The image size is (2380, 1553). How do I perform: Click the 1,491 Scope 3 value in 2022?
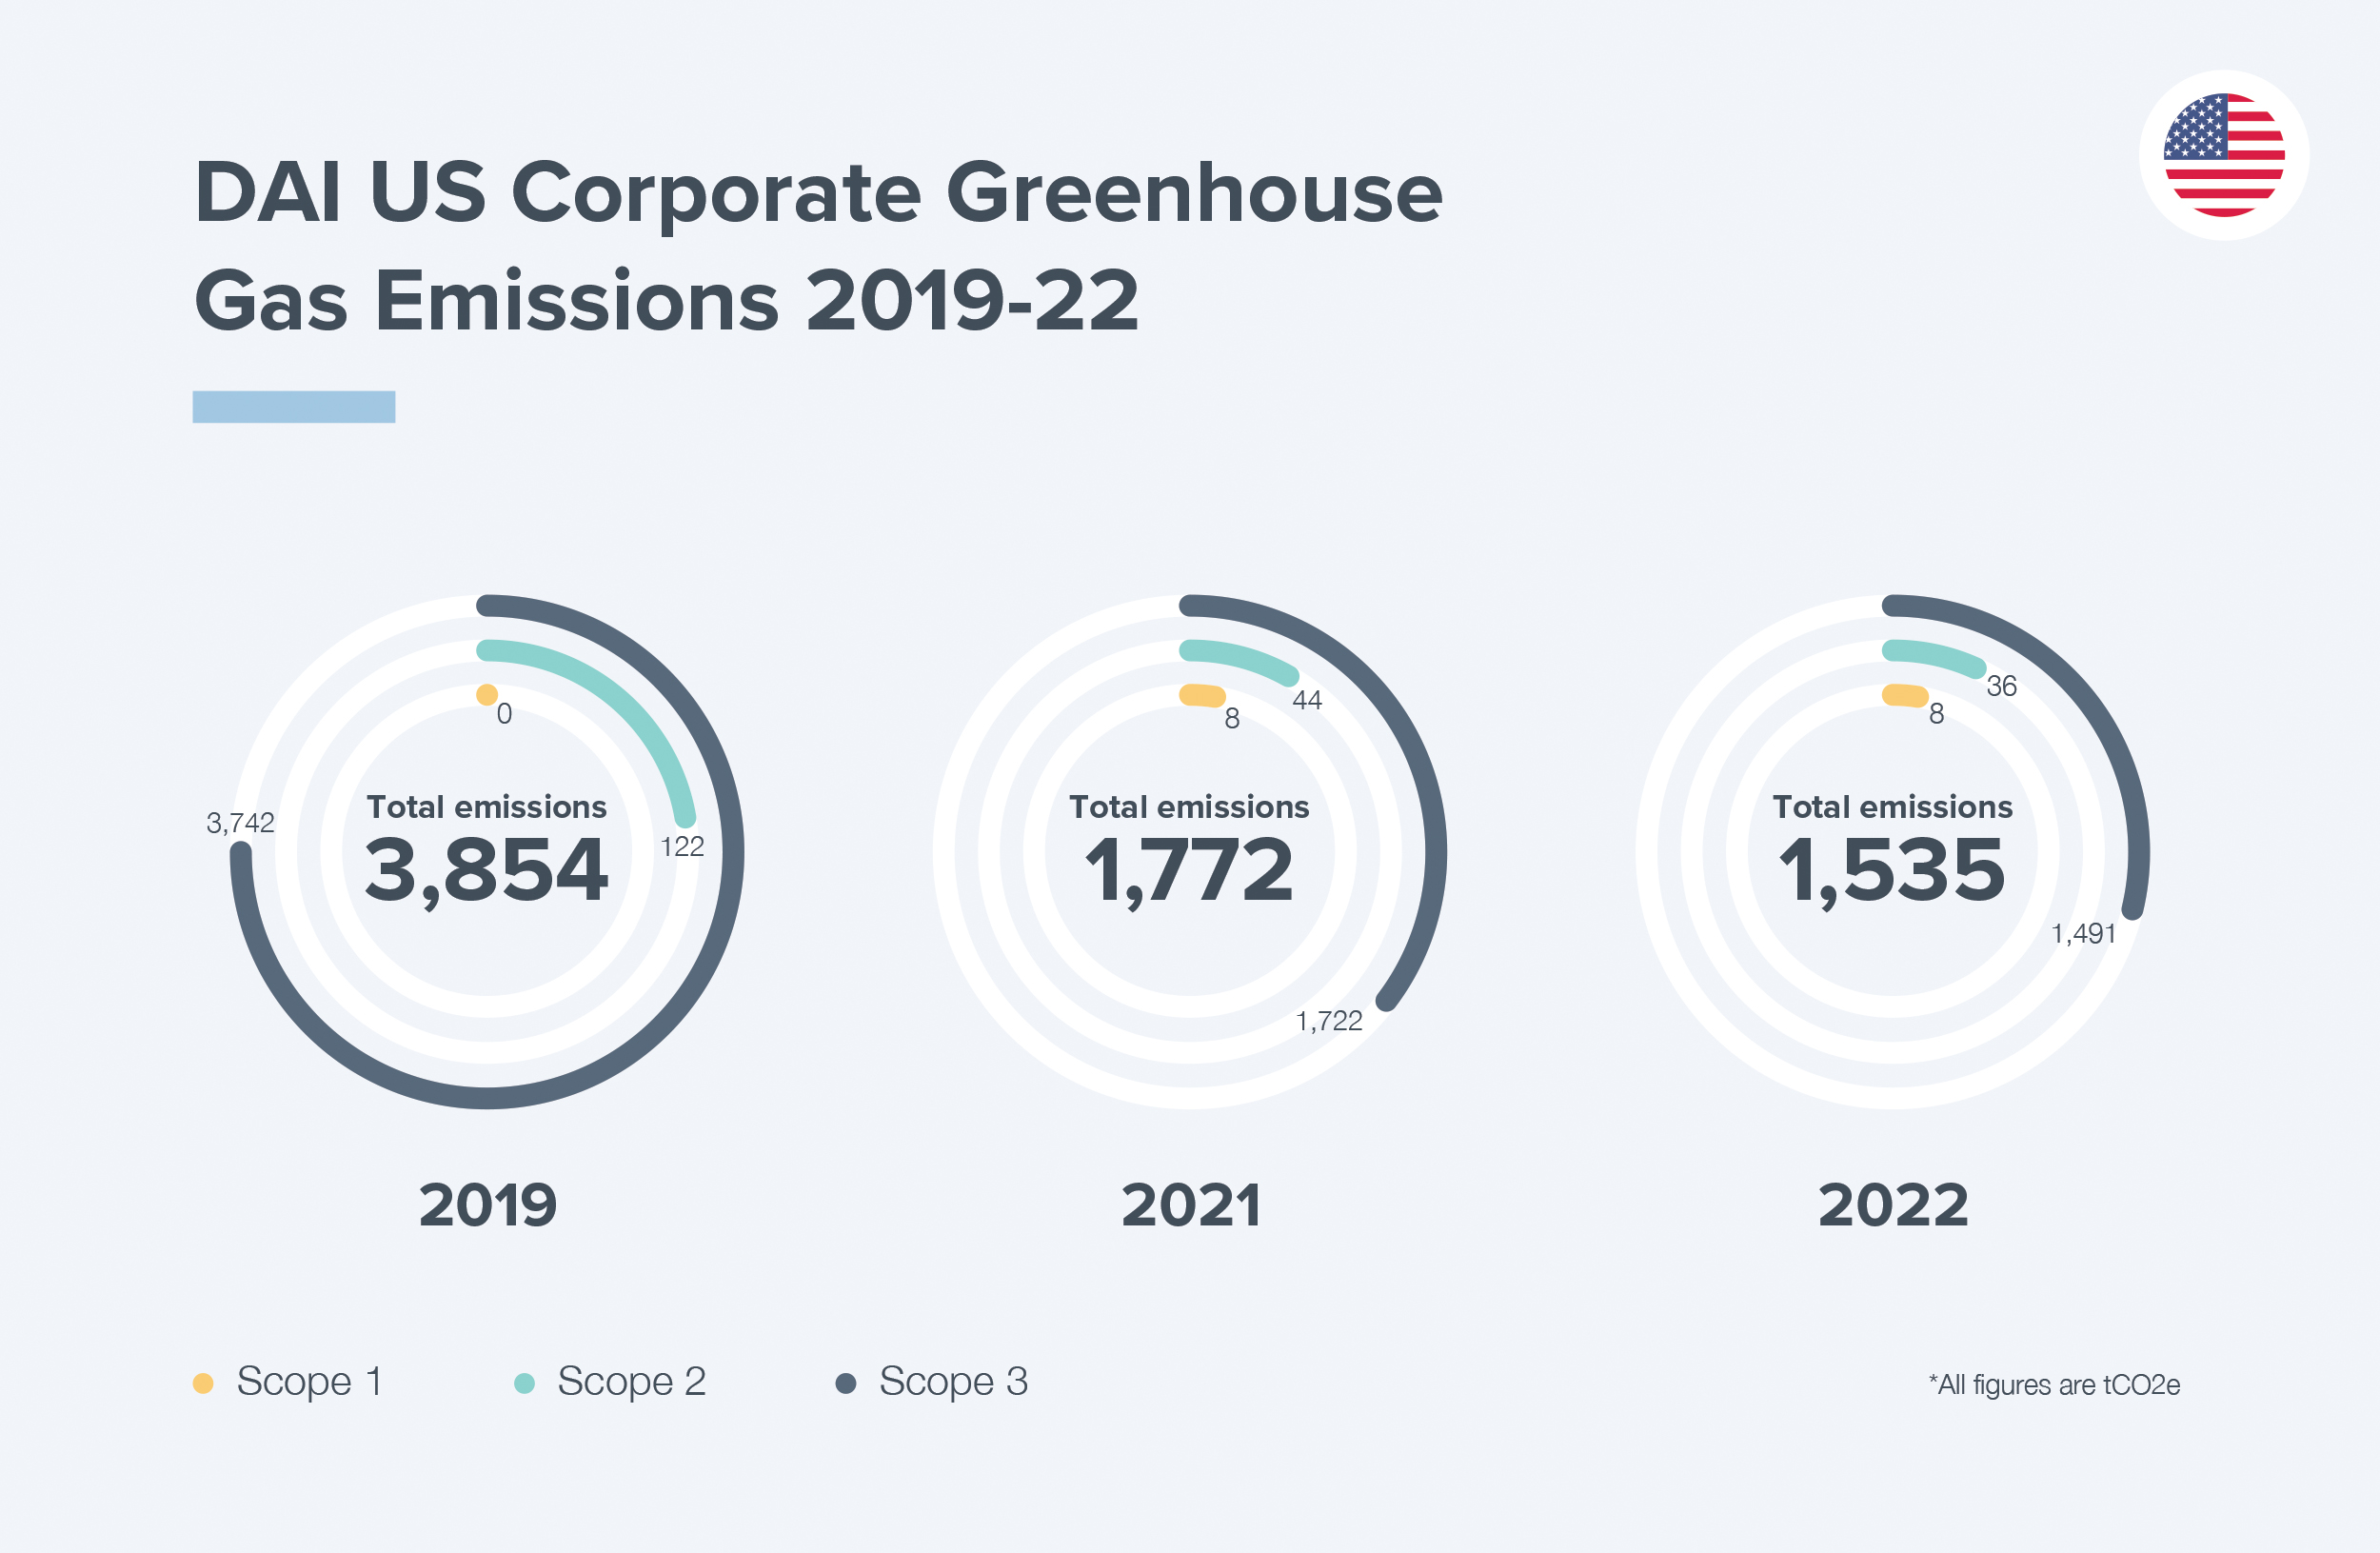[2083, 934]
